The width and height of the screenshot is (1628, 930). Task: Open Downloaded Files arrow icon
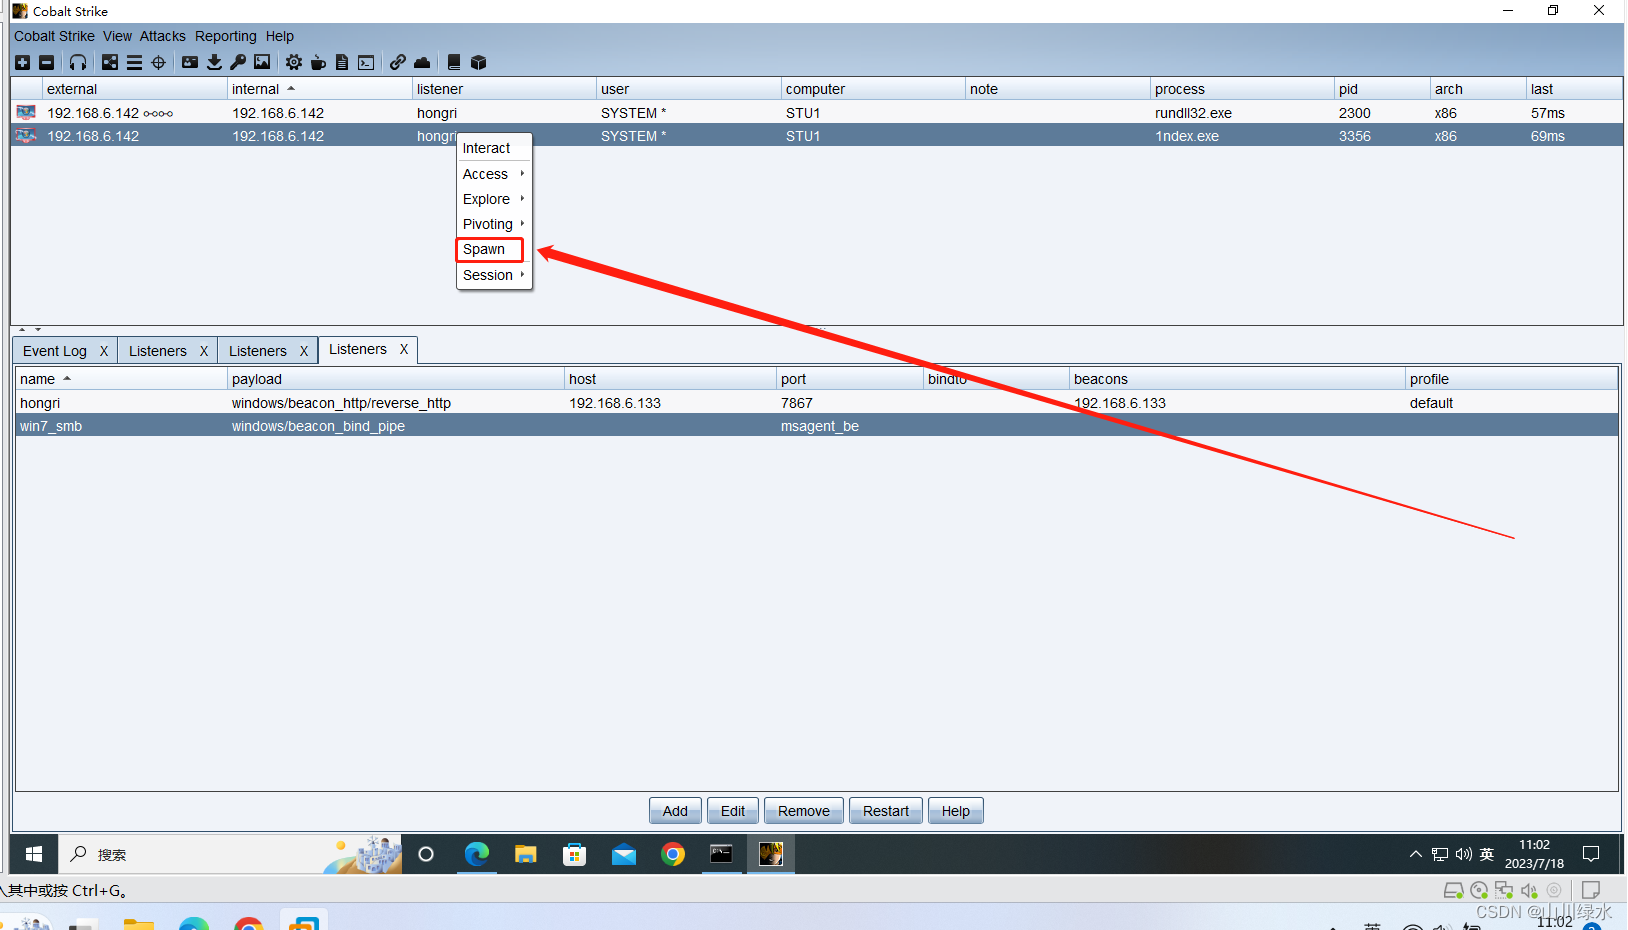(x=214, y=62)
